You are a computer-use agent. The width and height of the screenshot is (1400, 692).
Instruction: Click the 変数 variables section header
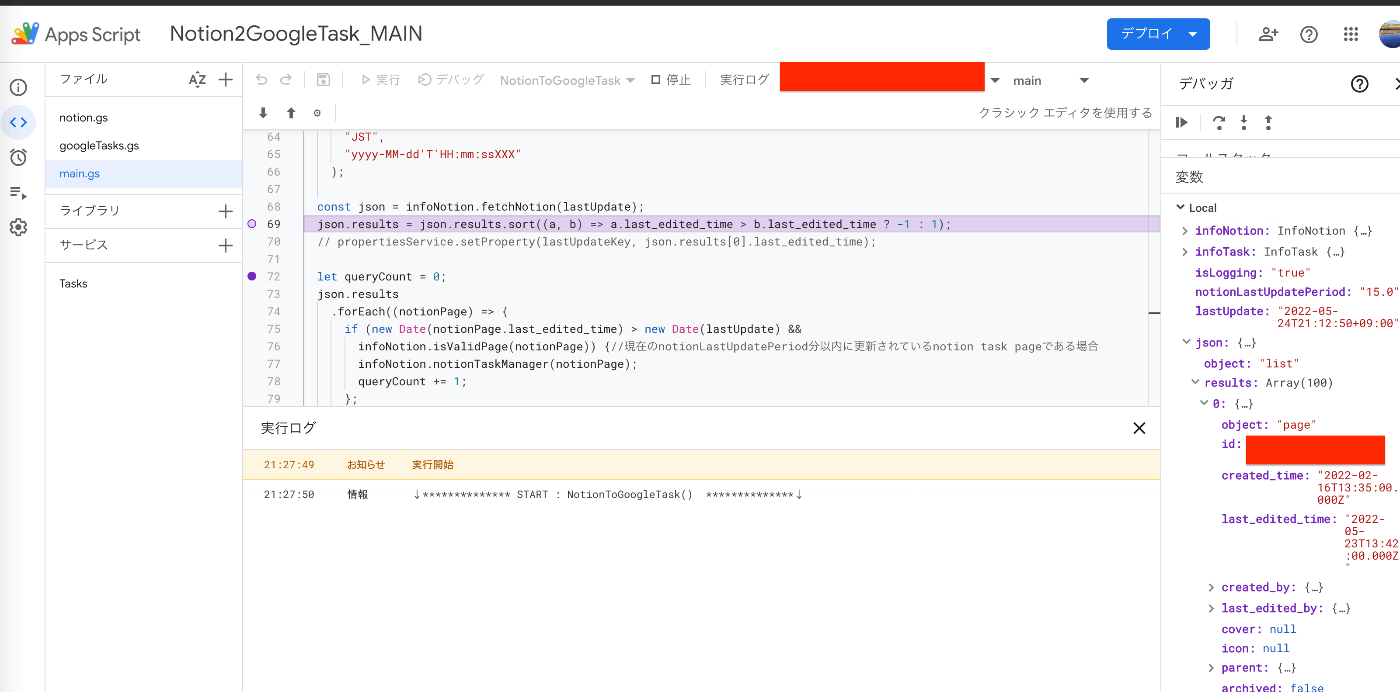pos(1189,177)
